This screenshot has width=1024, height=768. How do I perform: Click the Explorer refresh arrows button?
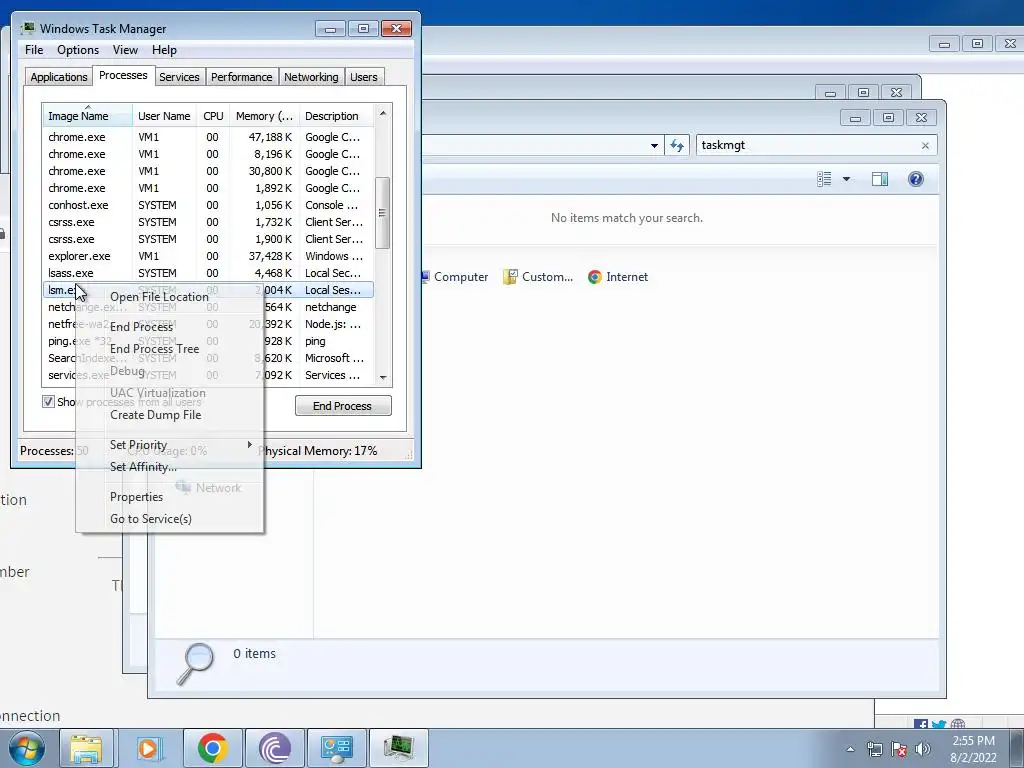pyautogui.click(x=677, y=146)
